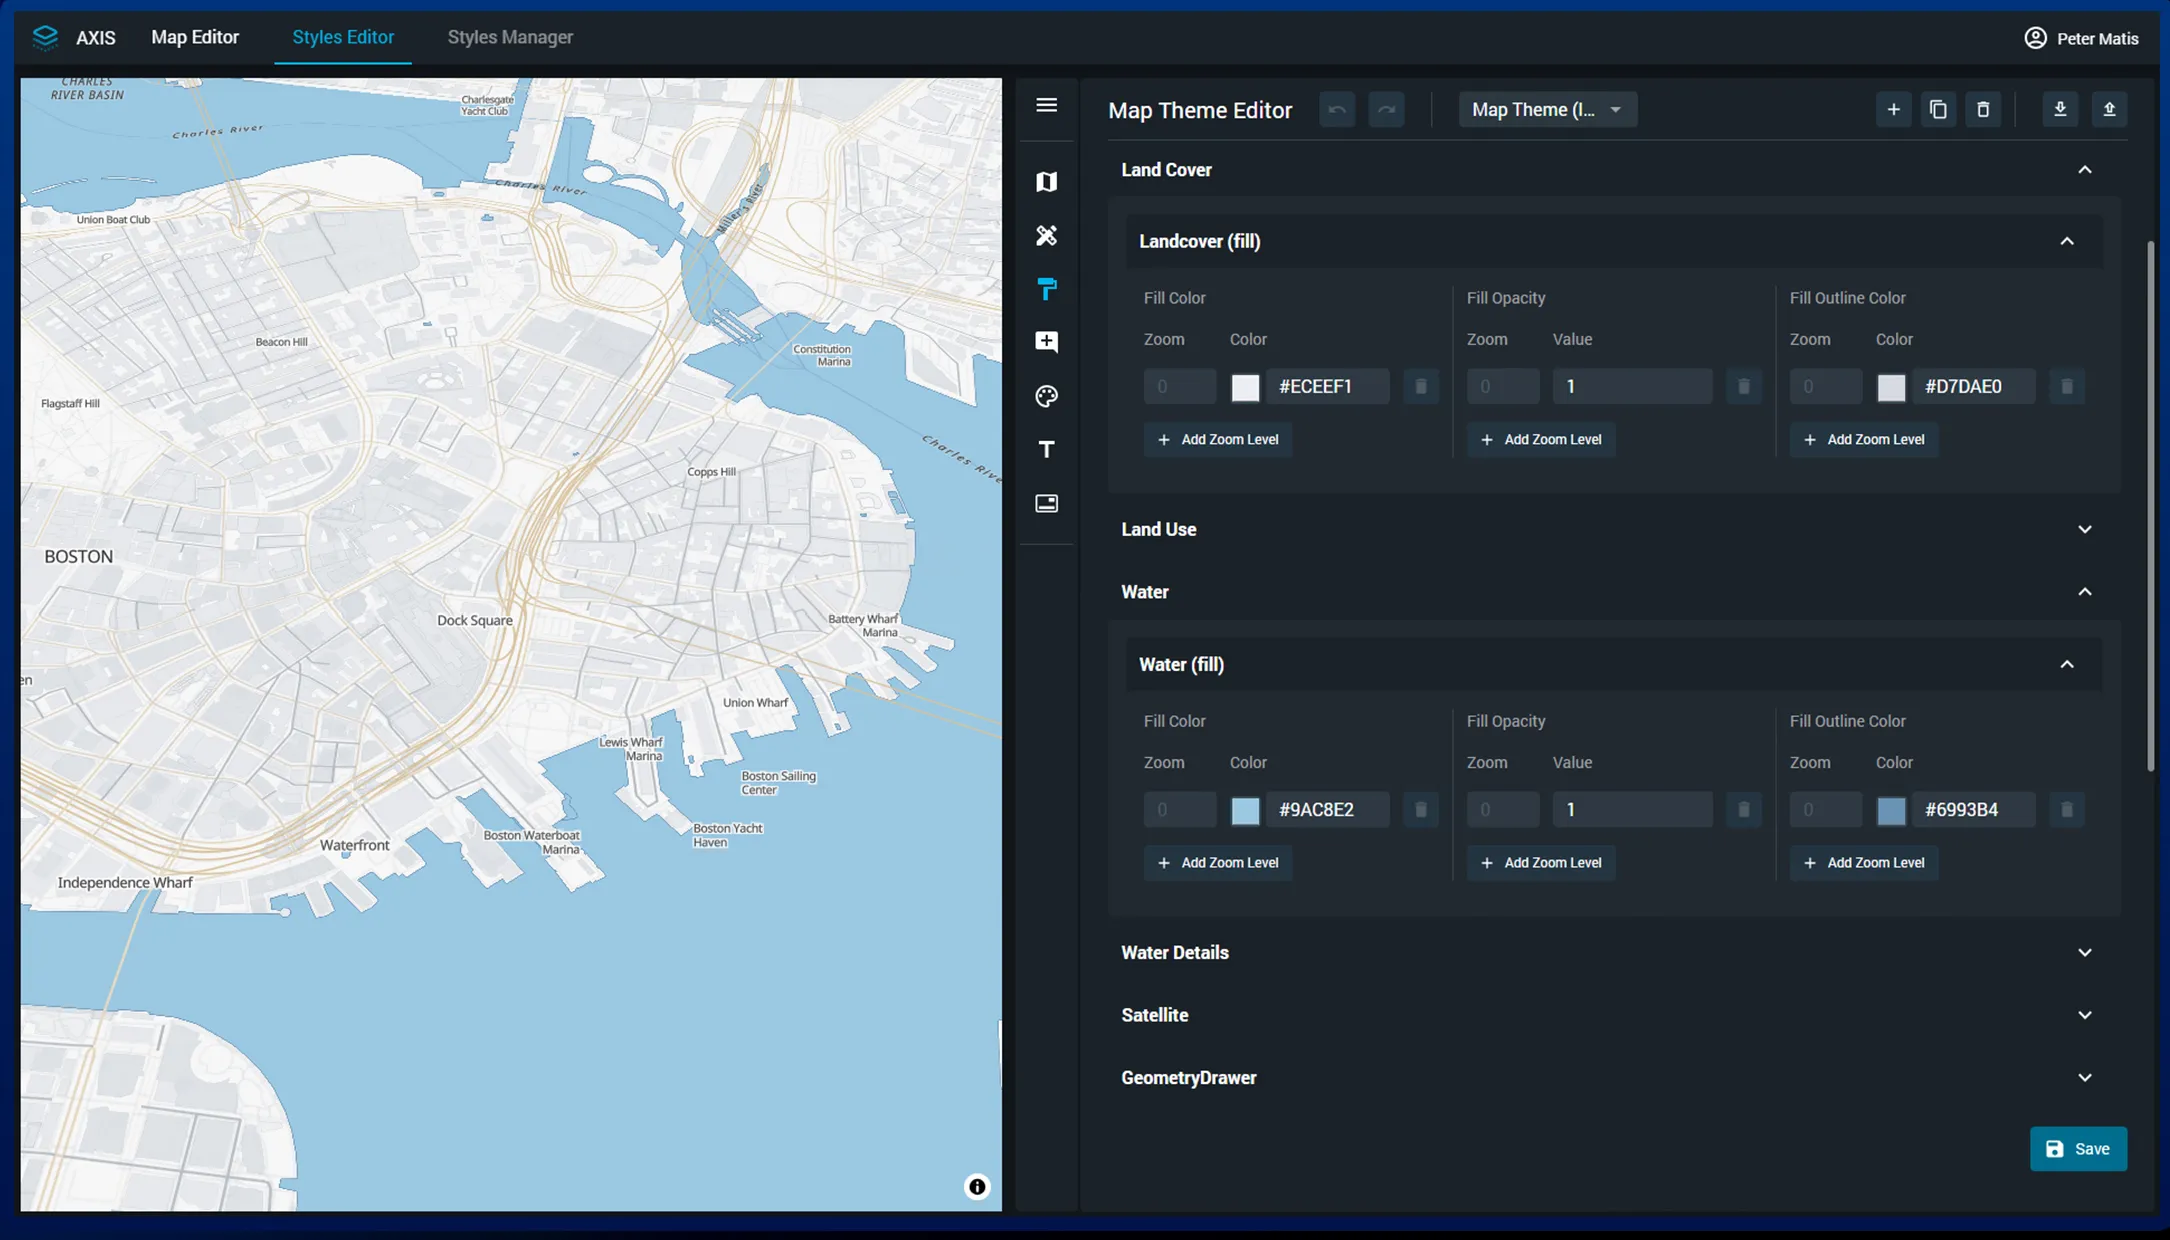Click the download theme icon
The height and width of the screenshot is (1240, 2170).
coord(2060,110)
